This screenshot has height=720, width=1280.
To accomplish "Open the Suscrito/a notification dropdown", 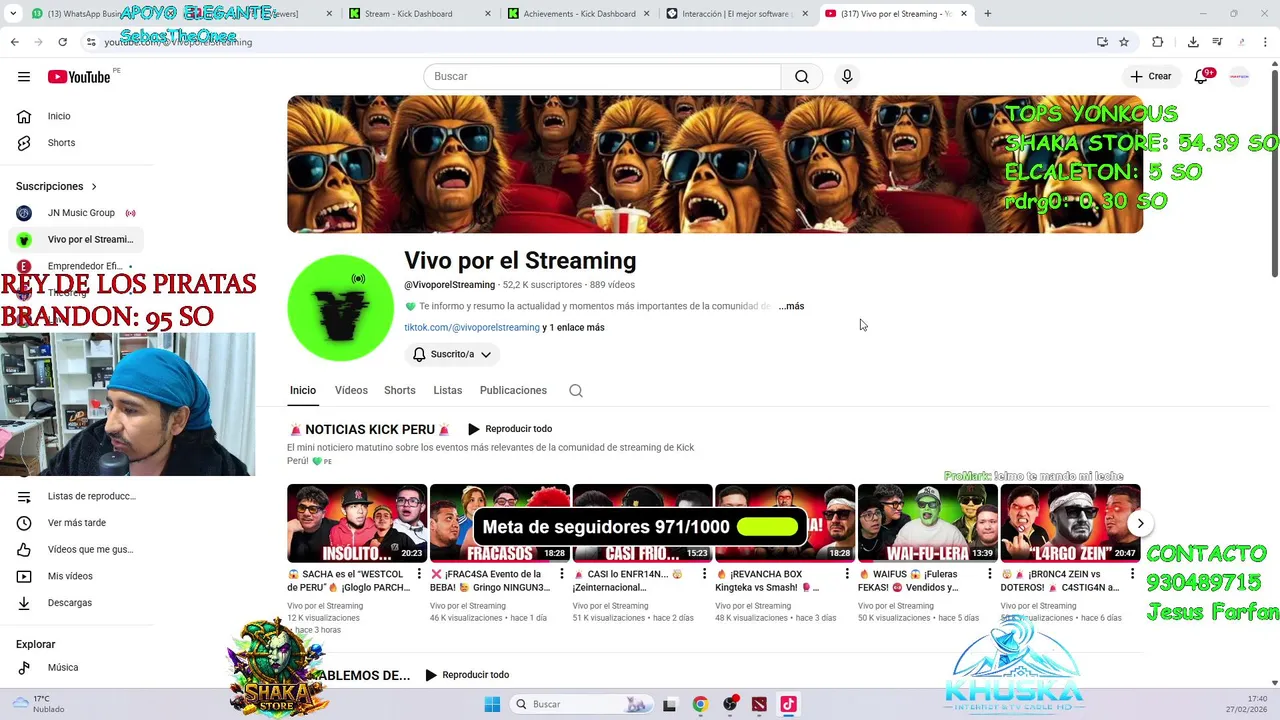I will point(452,355).
